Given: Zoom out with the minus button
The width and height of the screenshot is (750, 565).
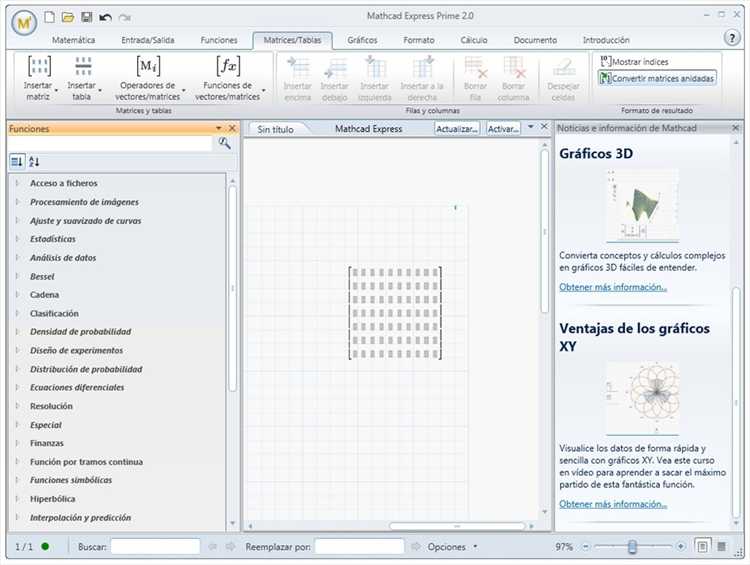Looking at the screenshot, I should coord(586,546).
